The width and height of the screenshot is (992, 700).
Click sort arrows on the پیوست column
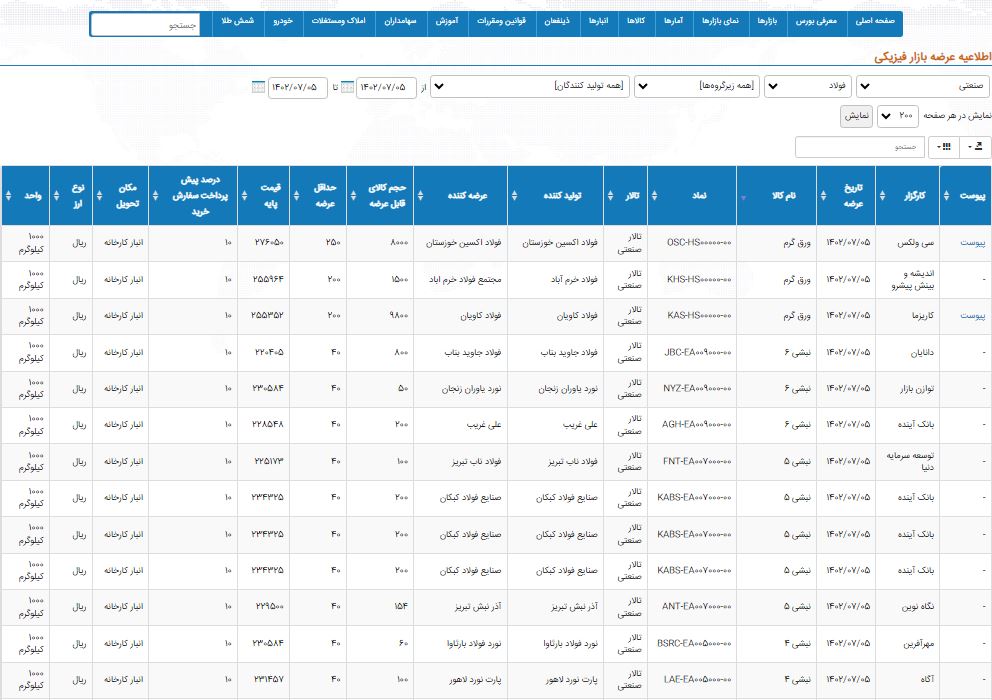tap(946, 196)
